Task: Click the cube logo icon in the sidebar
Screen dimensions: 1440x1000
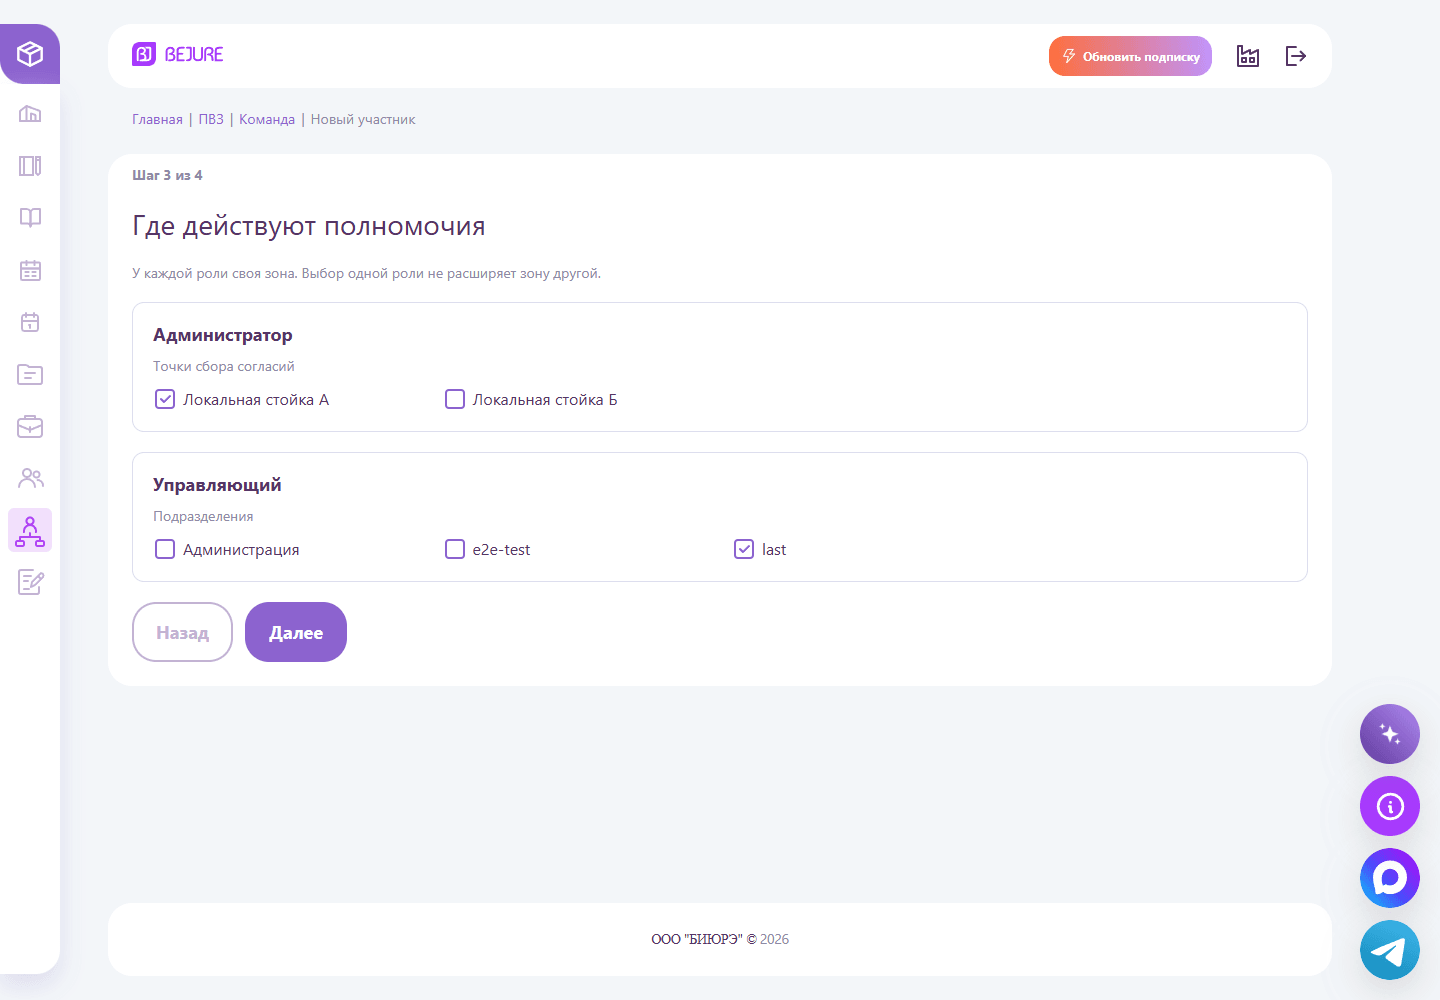Action: (x=30, y=54)
